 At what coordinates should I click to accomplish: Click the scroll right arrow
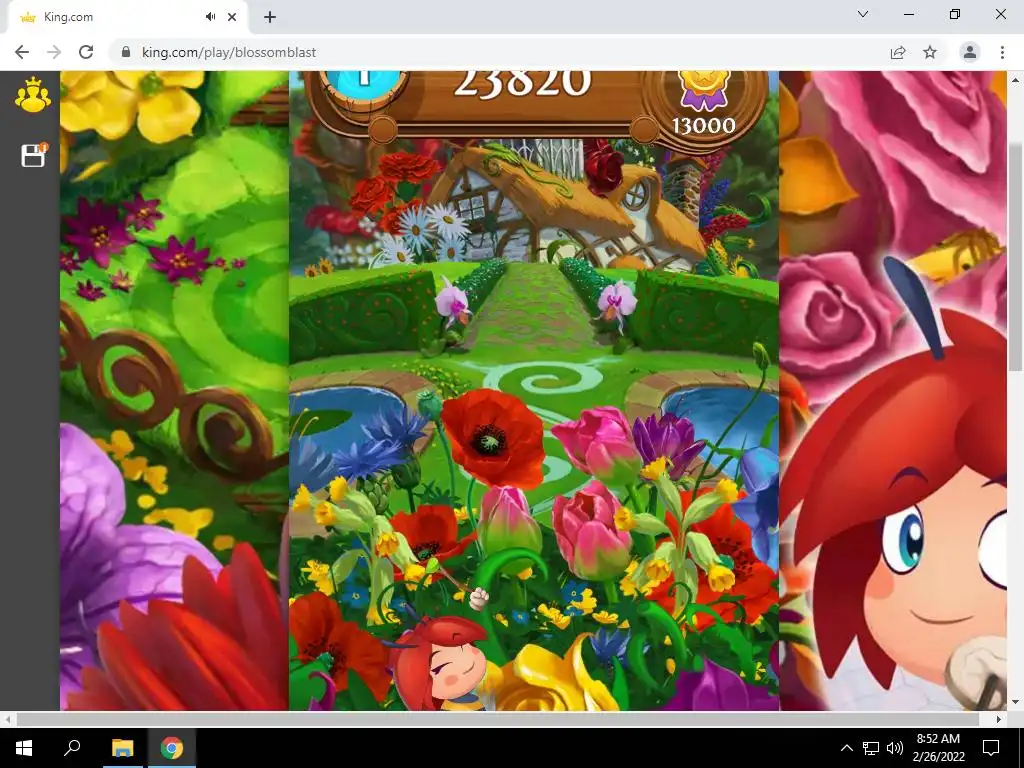pyautogui.click(x=999, y=719)
